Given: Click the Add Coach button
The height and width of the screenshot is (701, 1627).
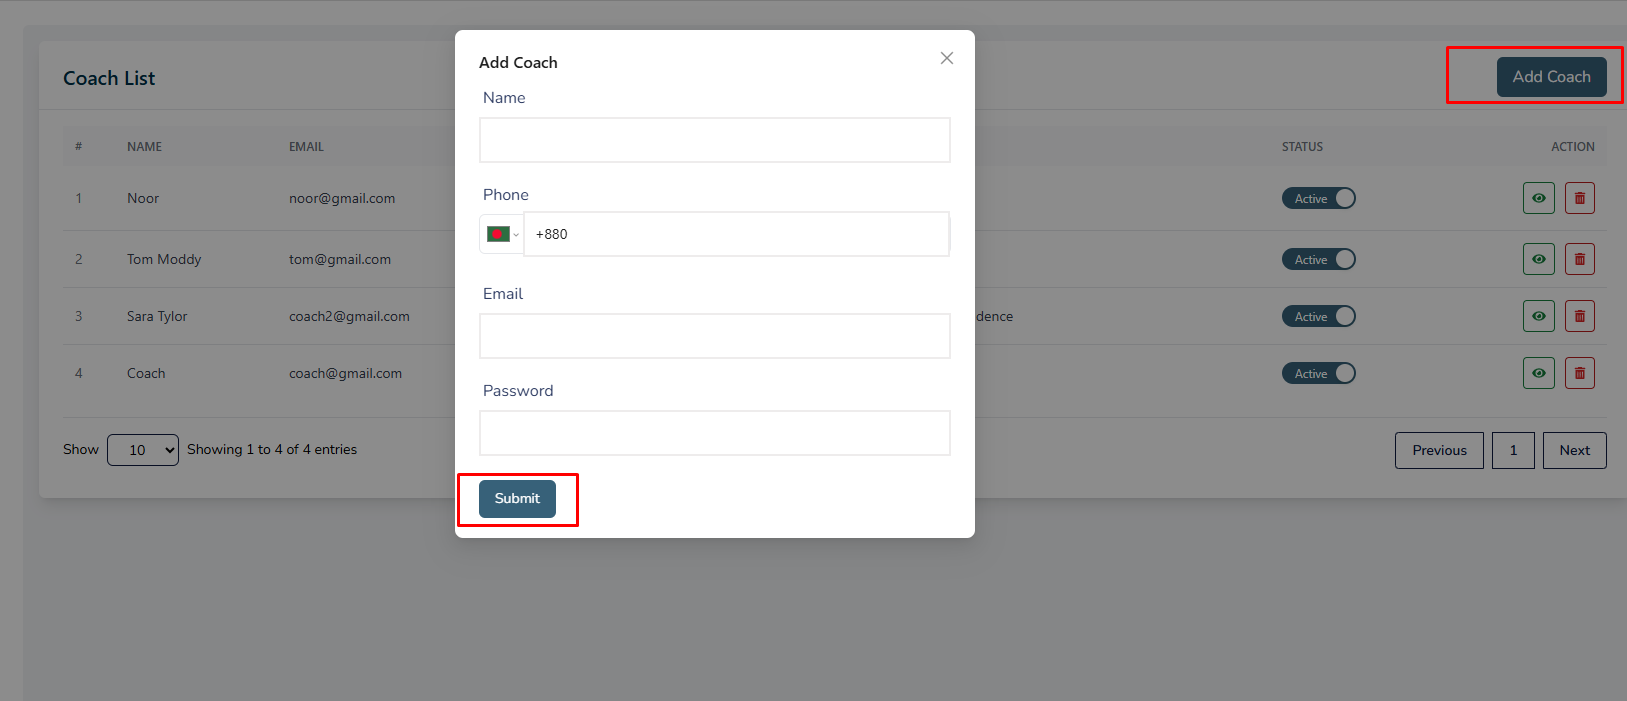Looking at the screenshot, I should tap(1551, 77).
